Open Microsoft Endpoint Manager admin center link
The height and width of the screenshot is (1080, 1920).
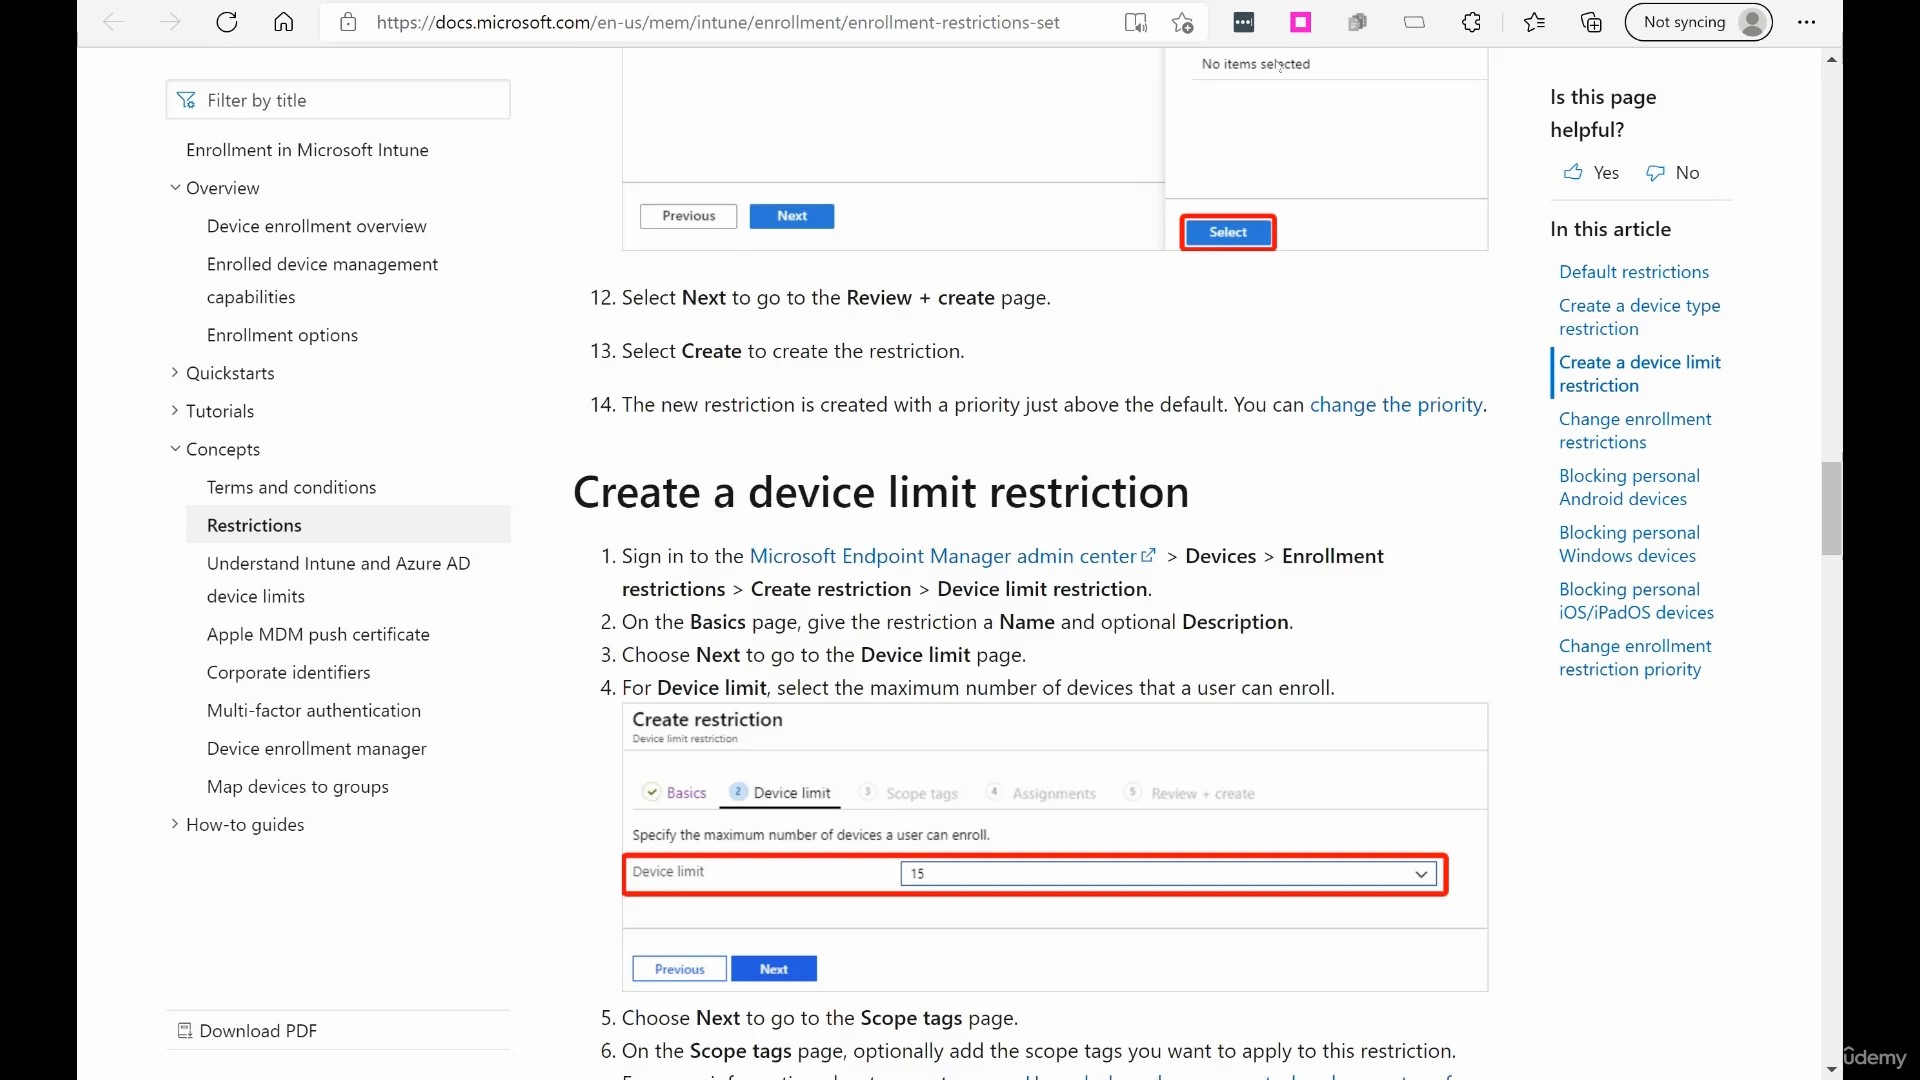952,556
